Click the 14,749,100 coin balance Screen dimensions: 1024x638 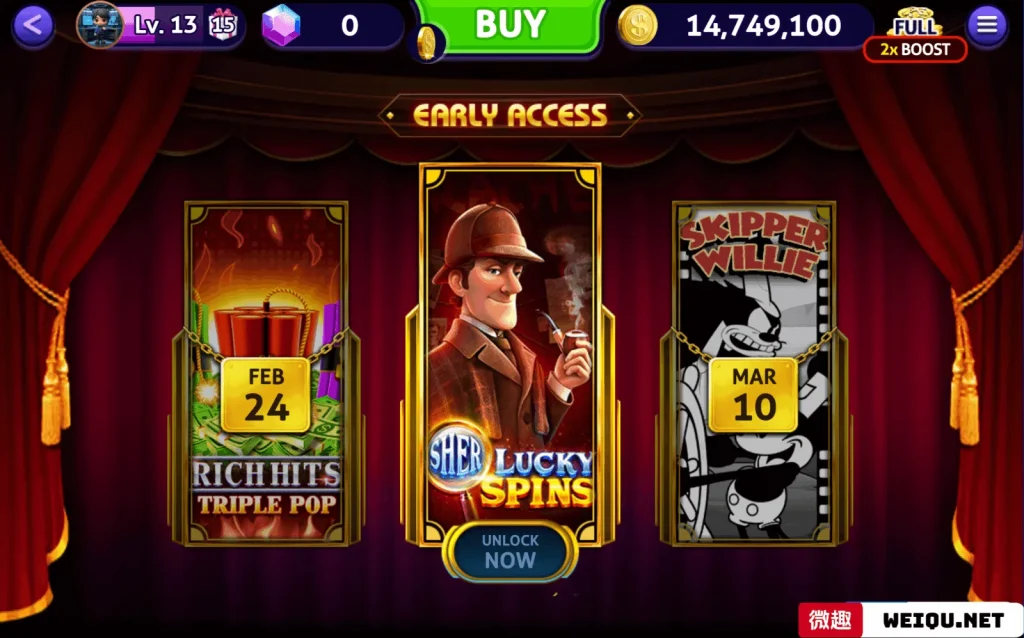pyautogui.click(x=763, y=25)
